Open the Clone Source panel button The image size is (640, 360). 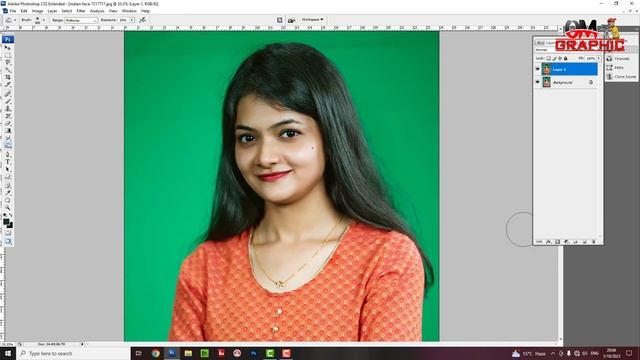pyautogui.click(x=621, y=76)
